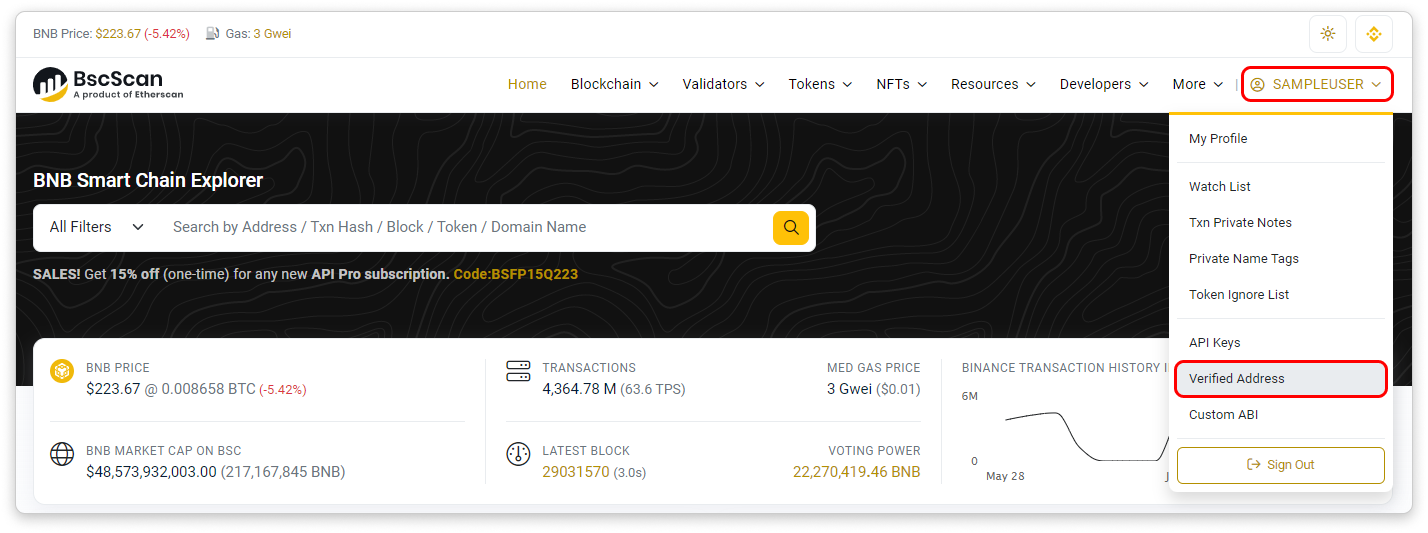Select Verified Address from account menu

1236,379
